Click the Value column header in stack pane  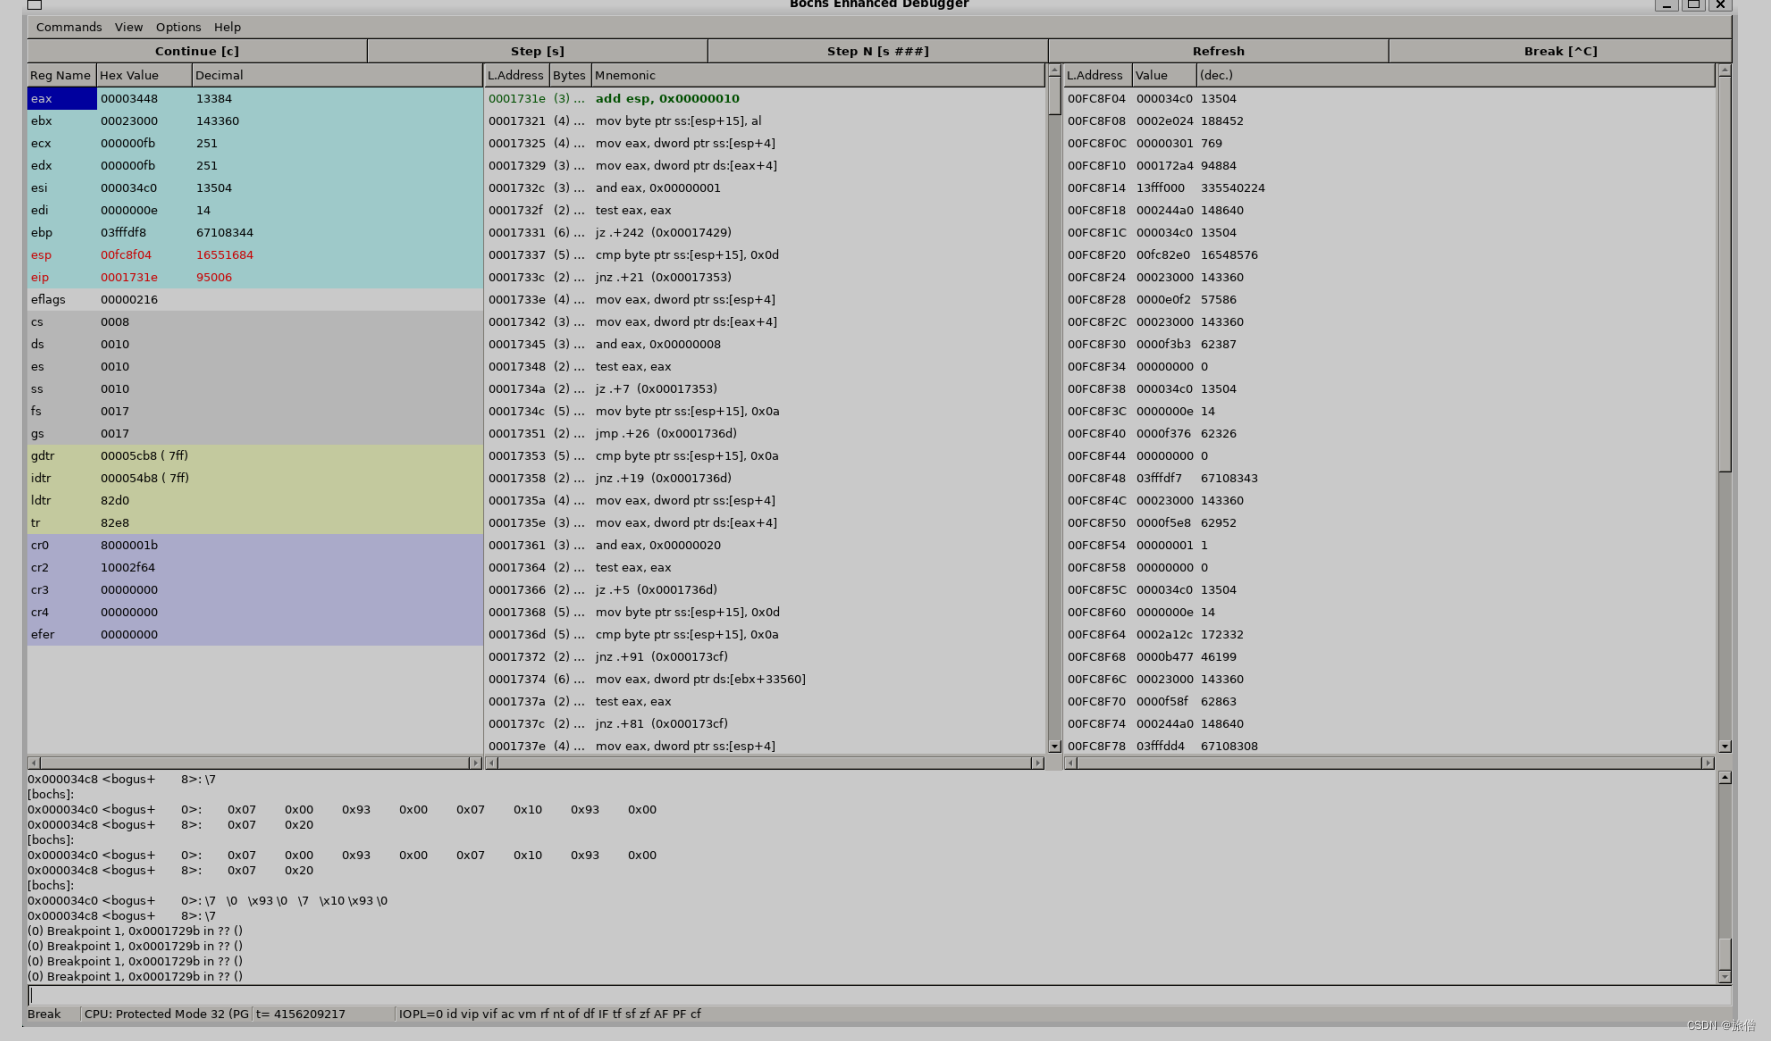click(1164, 75)
